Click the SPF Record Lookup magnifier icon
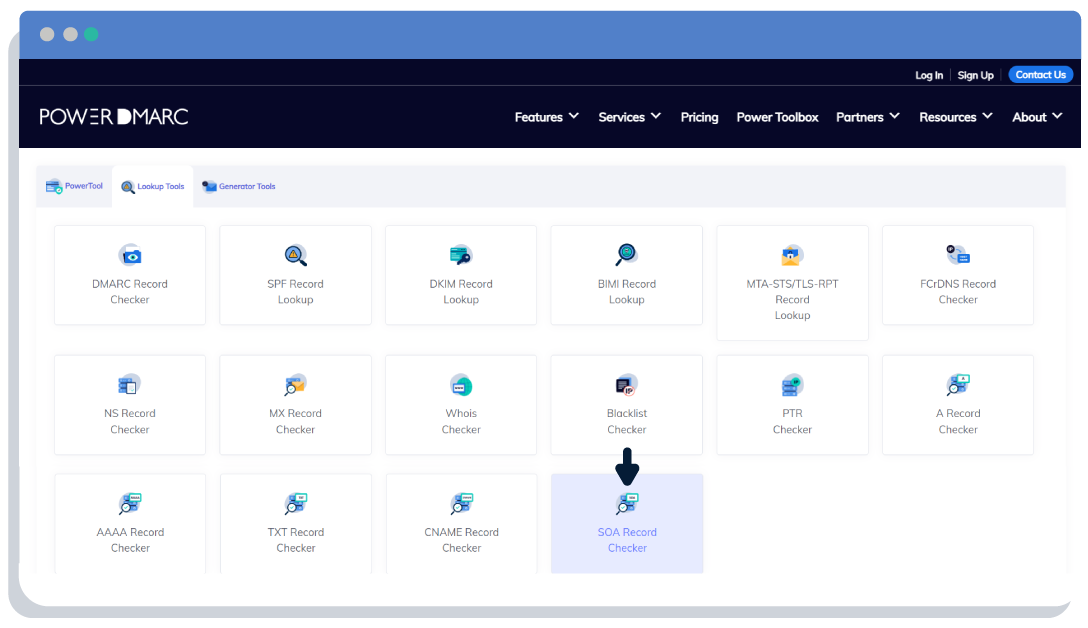Viewport: 1088px width, 628px height. (x=296, y=255)
